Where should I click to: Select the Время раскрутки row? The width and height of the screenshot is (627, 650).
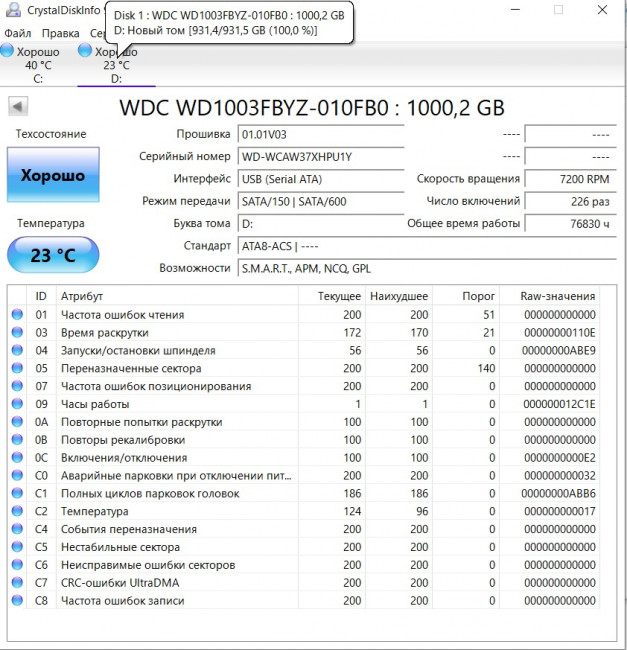pos(303,332)
